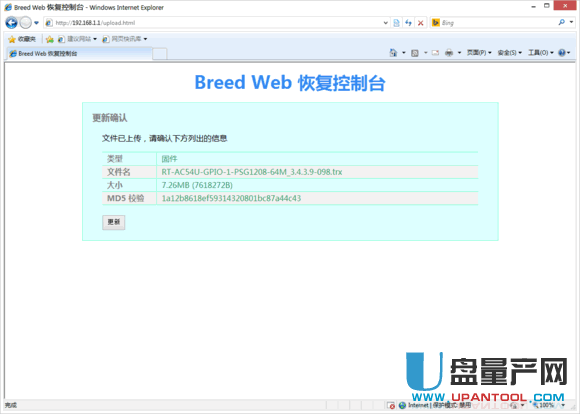Click the Forward navigation button
The height and width of the screenshot is (414, 580).
26,23
